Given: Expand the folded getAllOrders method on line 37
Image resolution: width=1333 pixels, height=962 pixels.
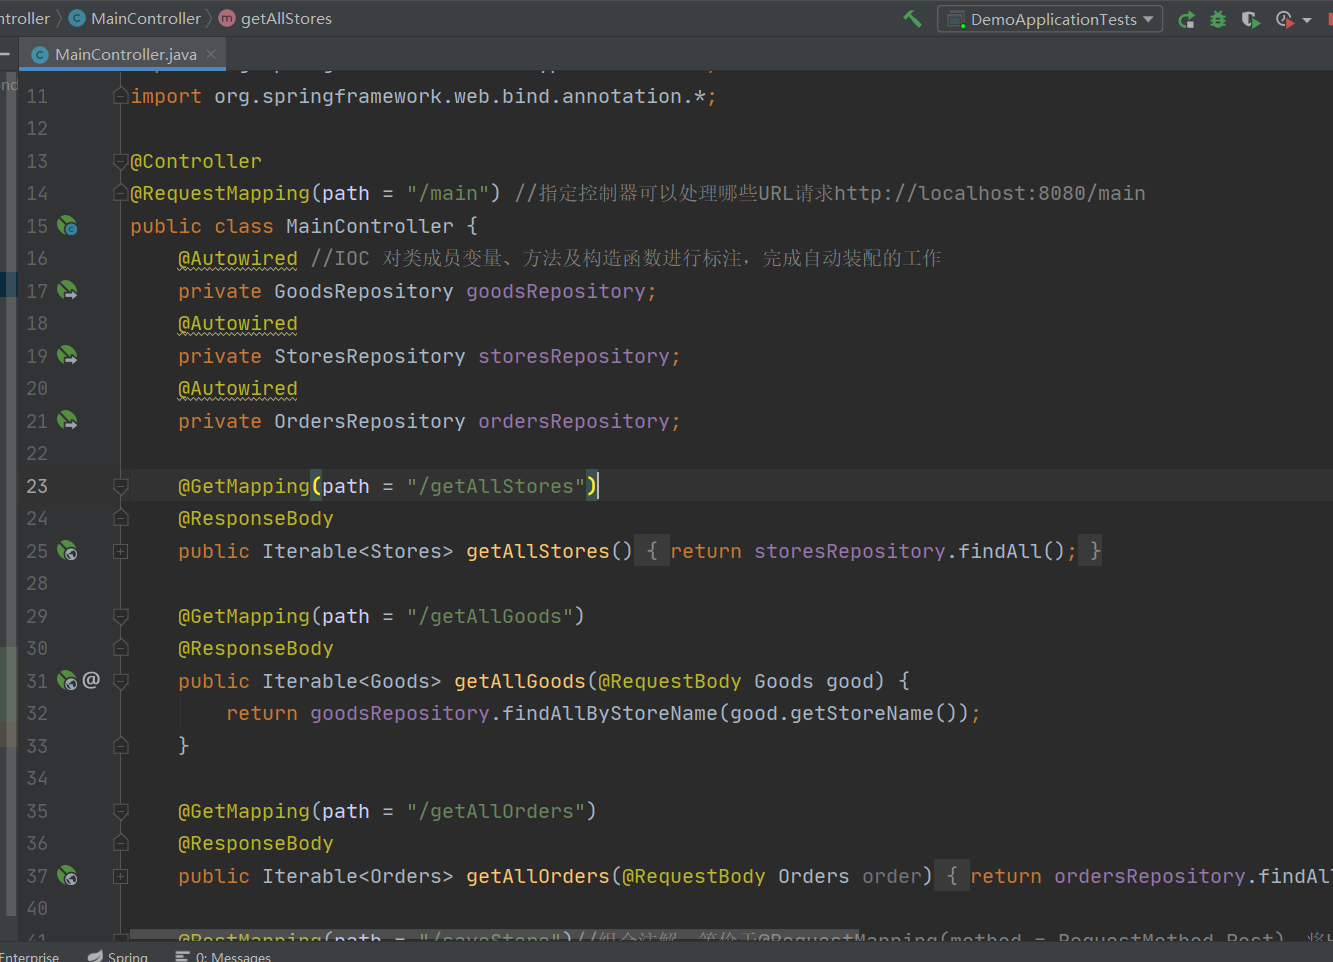Looking at the screenshot, I should coord(121,876).
